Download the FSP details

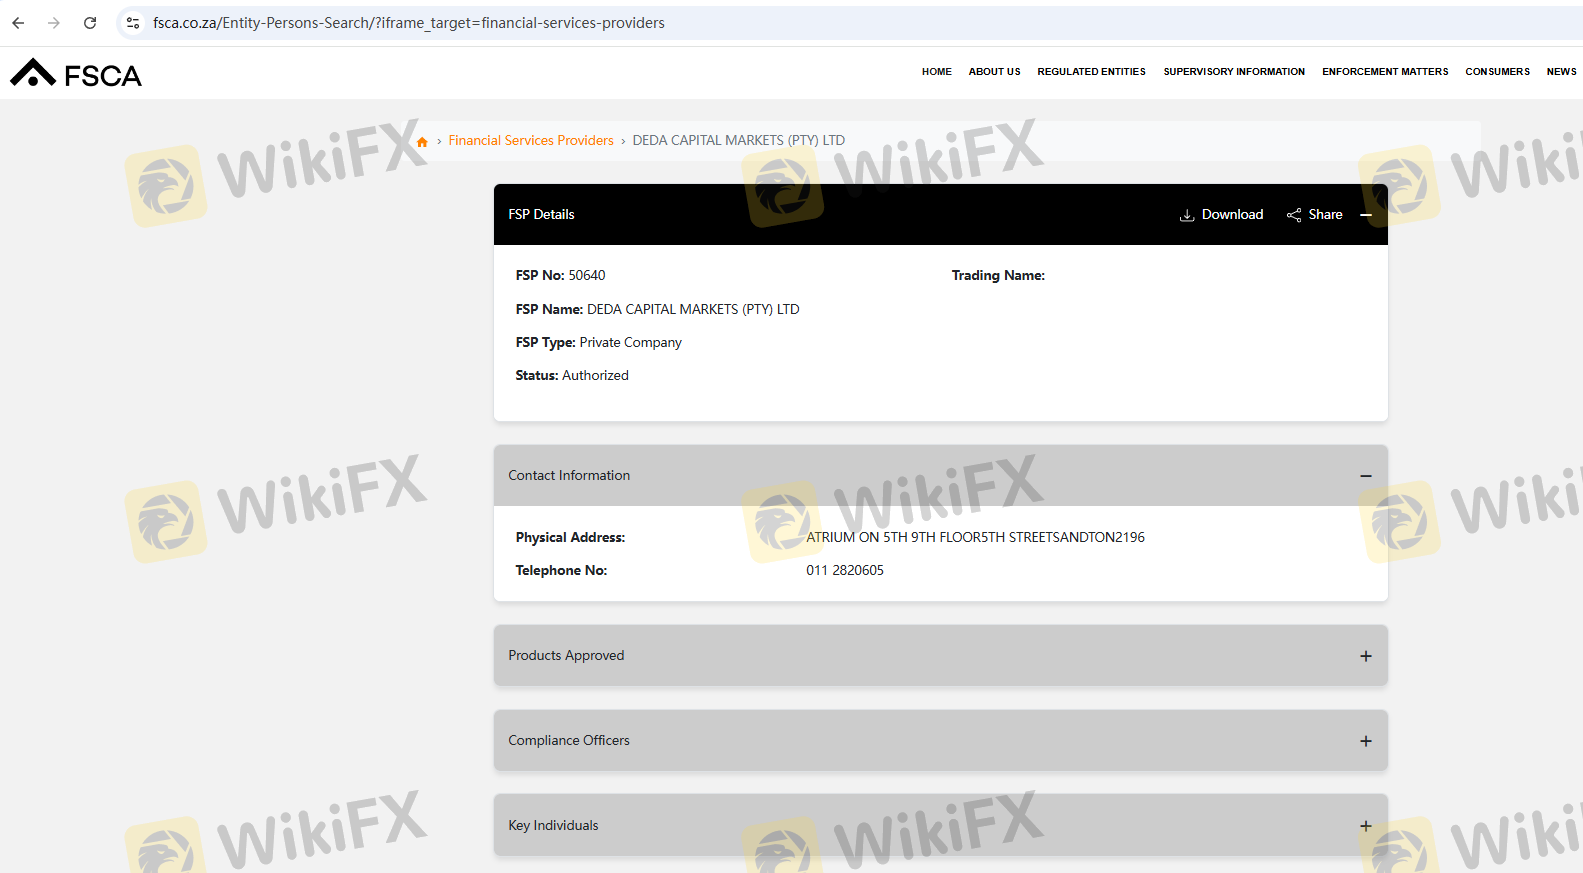[x=1221, y=215]
